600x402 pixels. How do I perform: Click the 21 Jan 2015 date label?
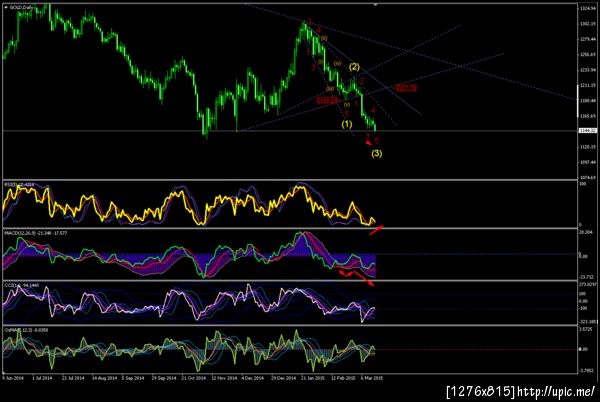tap(313, 378)
